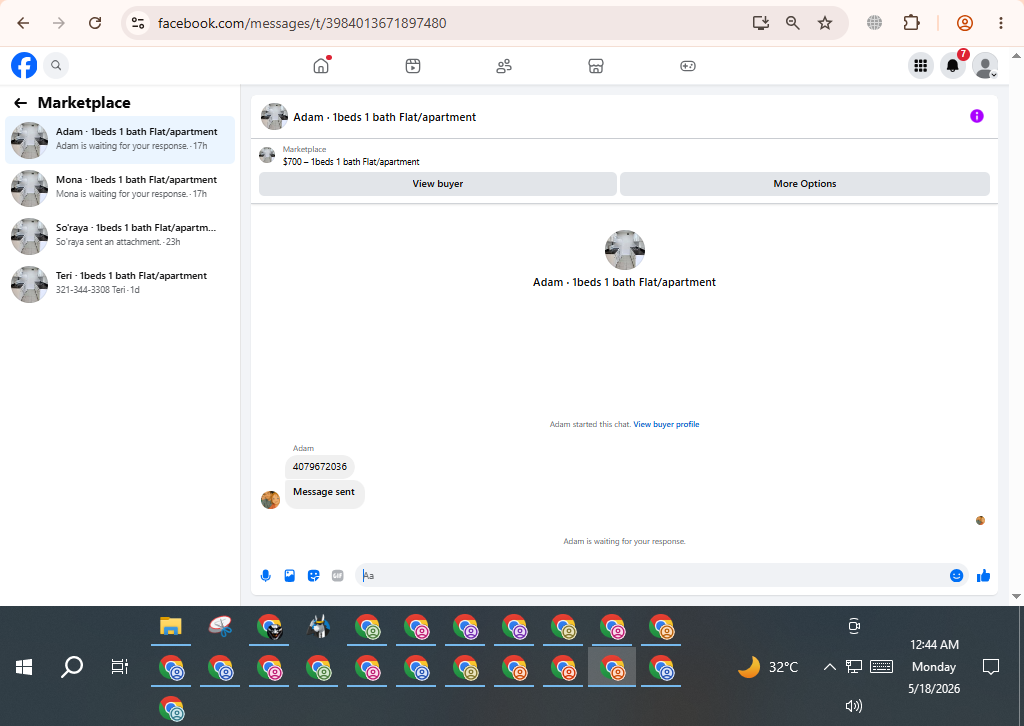Open the Windows notification center
The width and height of the screenshot is (1024, 726).
tap(991, 667)
